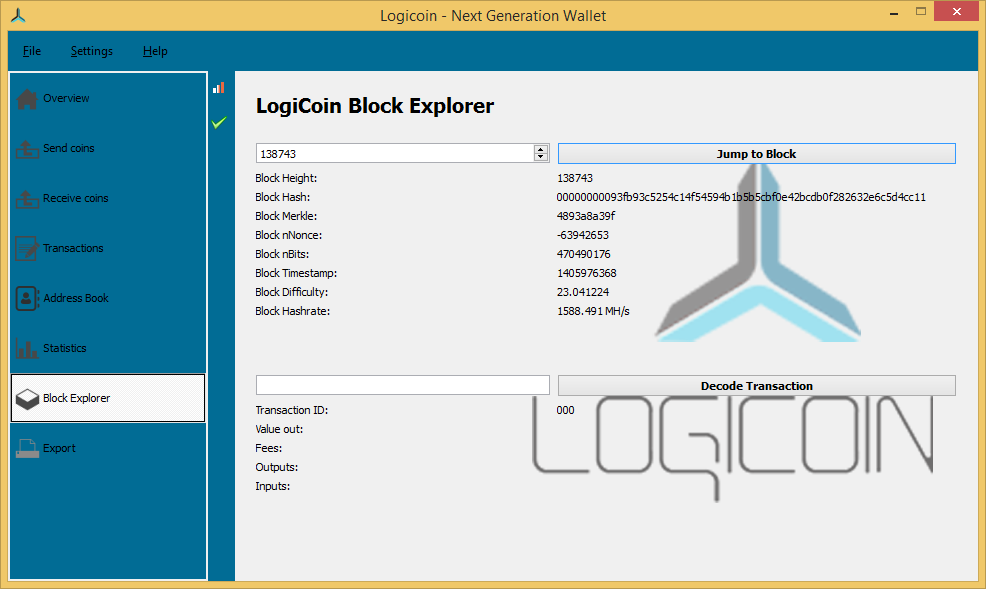Focus the transaction ID input field
The height and width of the screenshot is (589, 986).
[x=402, y=385]
